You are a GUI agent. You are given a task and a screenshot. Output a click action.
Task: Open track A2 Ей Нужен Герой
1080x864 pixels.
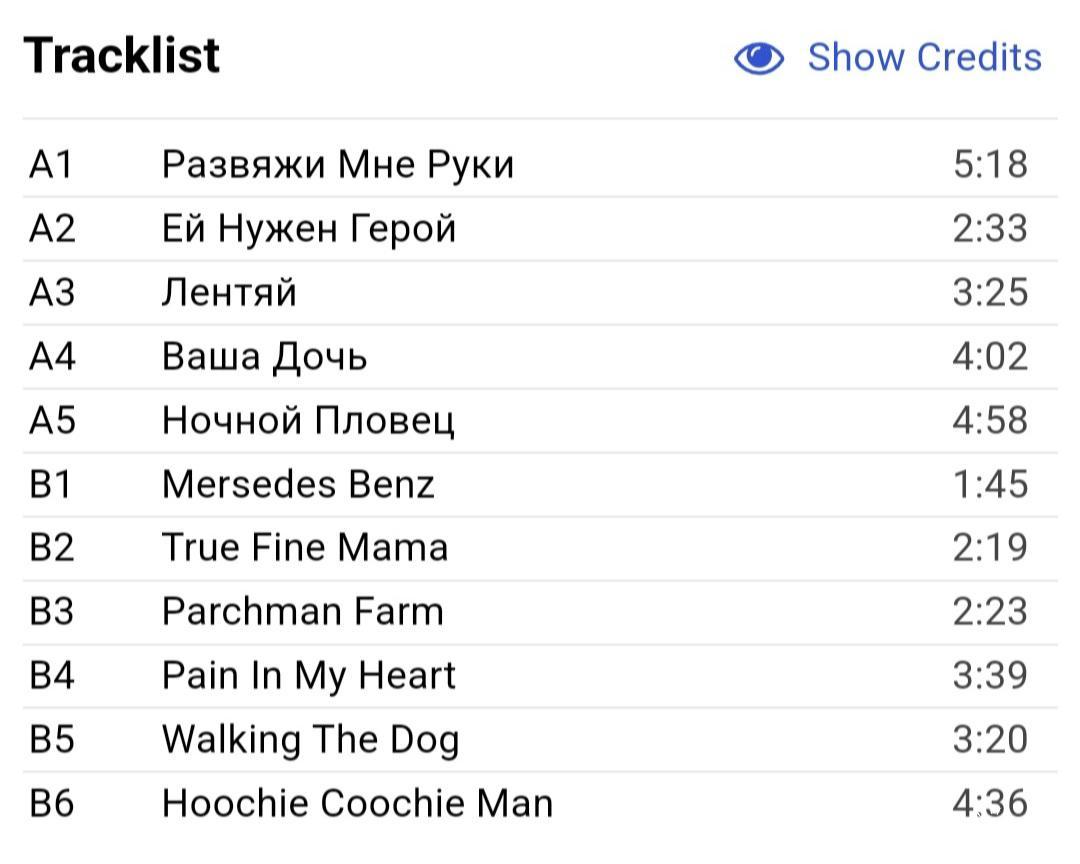click(x=540, y=229)
